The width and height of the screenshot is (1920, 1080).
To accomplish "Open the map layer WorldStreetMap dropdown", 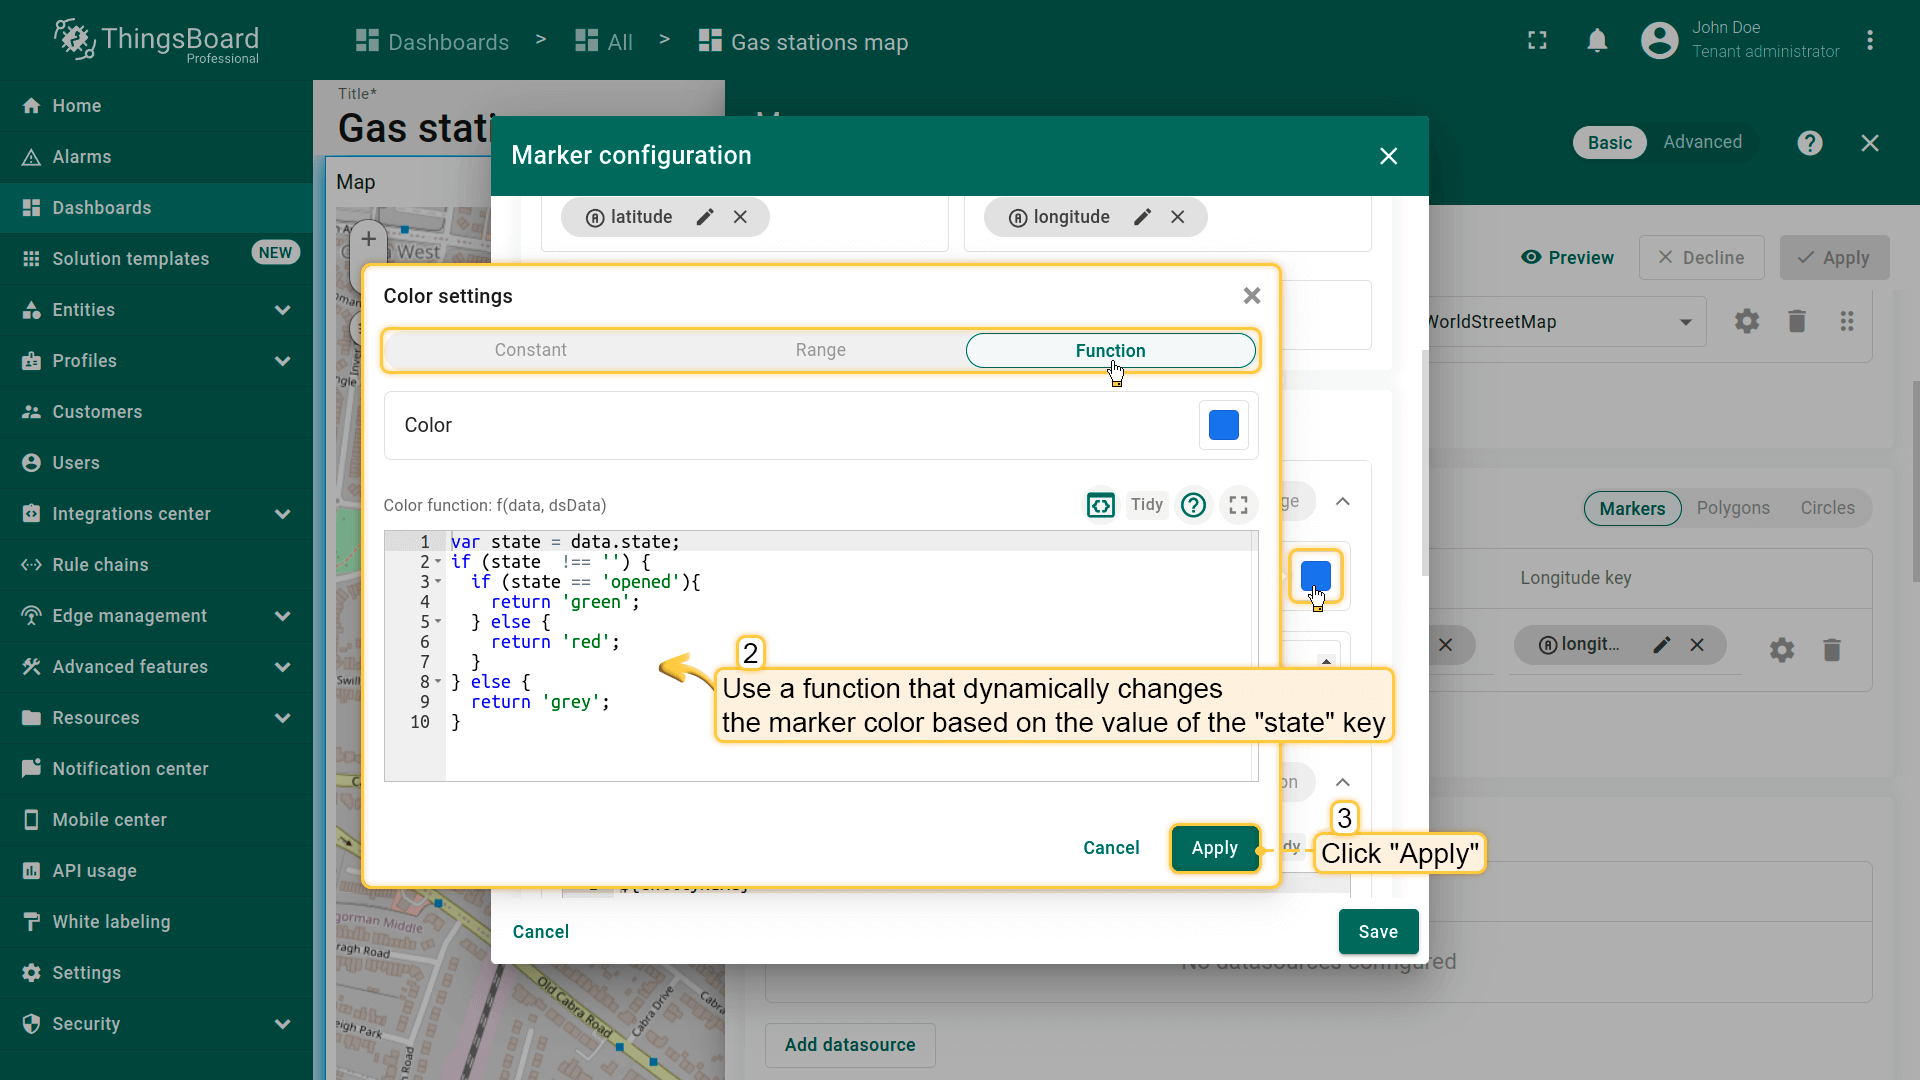I will point(1685,322).
